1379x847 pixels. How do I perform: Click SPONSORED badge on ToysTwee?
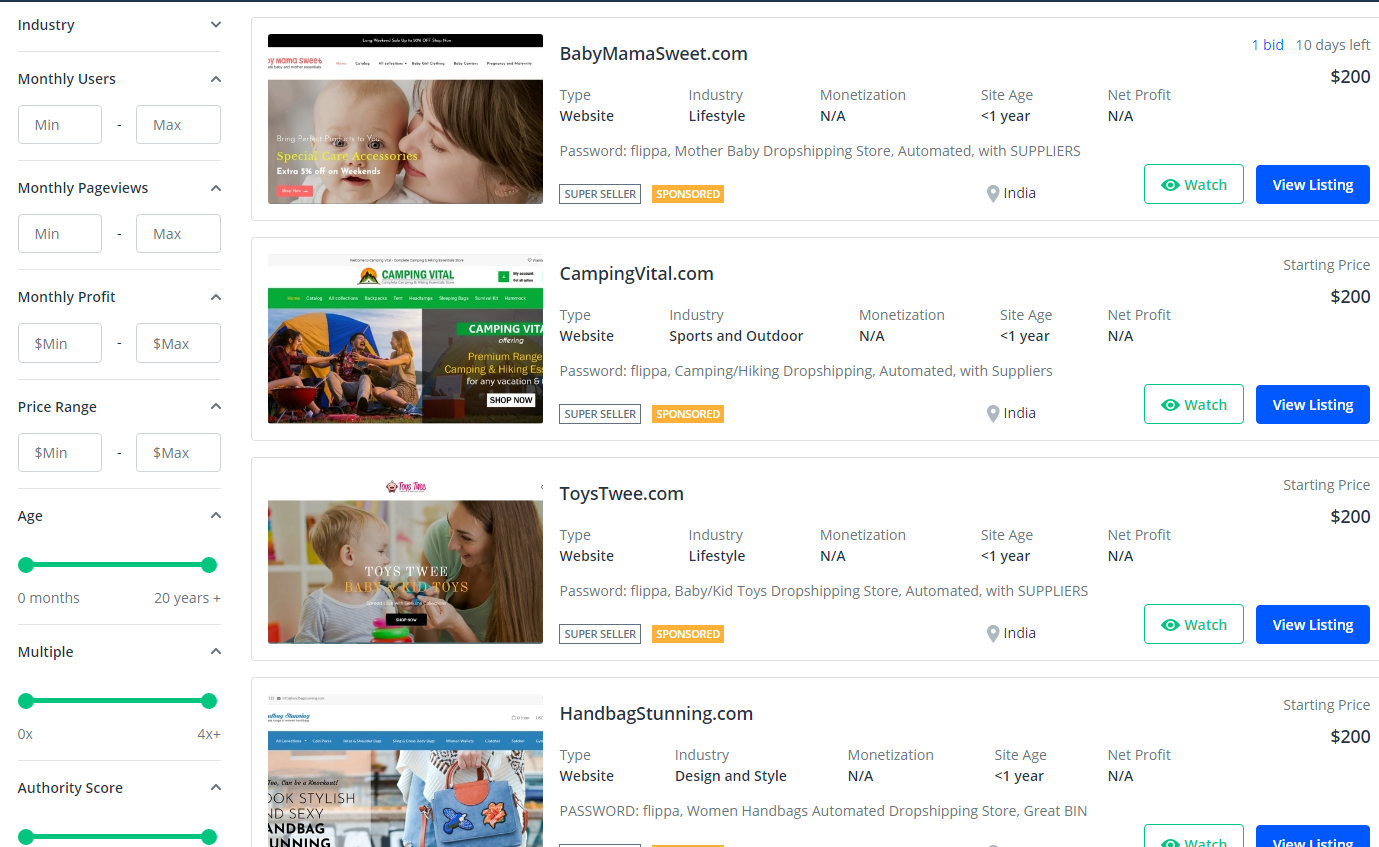click(x=688, y=634)
